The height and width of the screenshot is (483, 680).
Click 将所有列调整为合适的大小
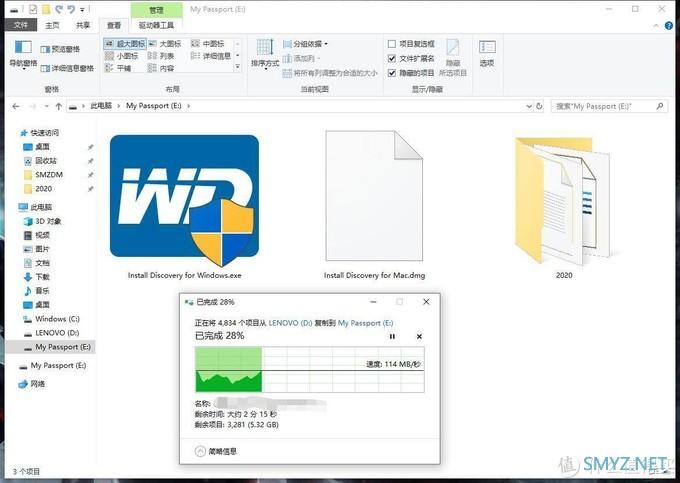[x=330, y=73]
